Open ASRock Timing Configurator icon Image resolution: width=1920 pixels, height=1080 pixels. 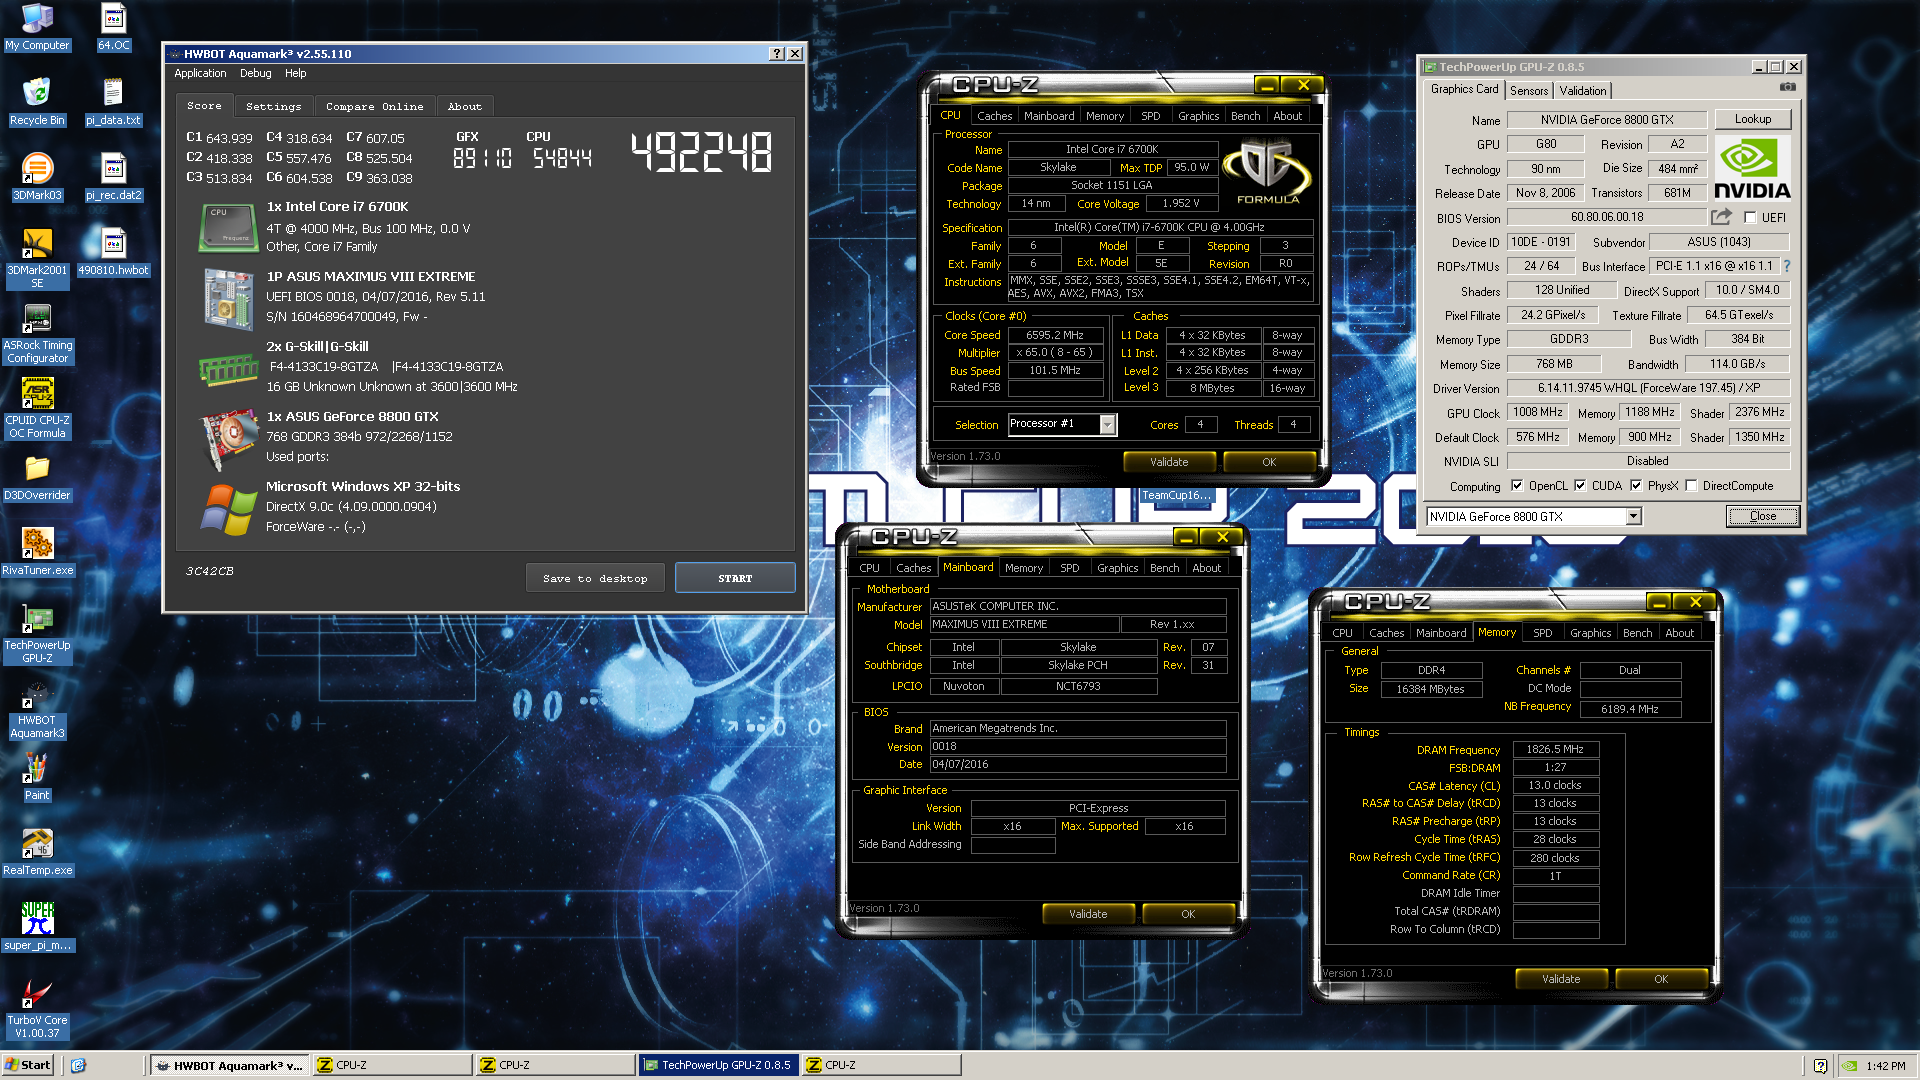pyautogui.click(x=37, y=333)
